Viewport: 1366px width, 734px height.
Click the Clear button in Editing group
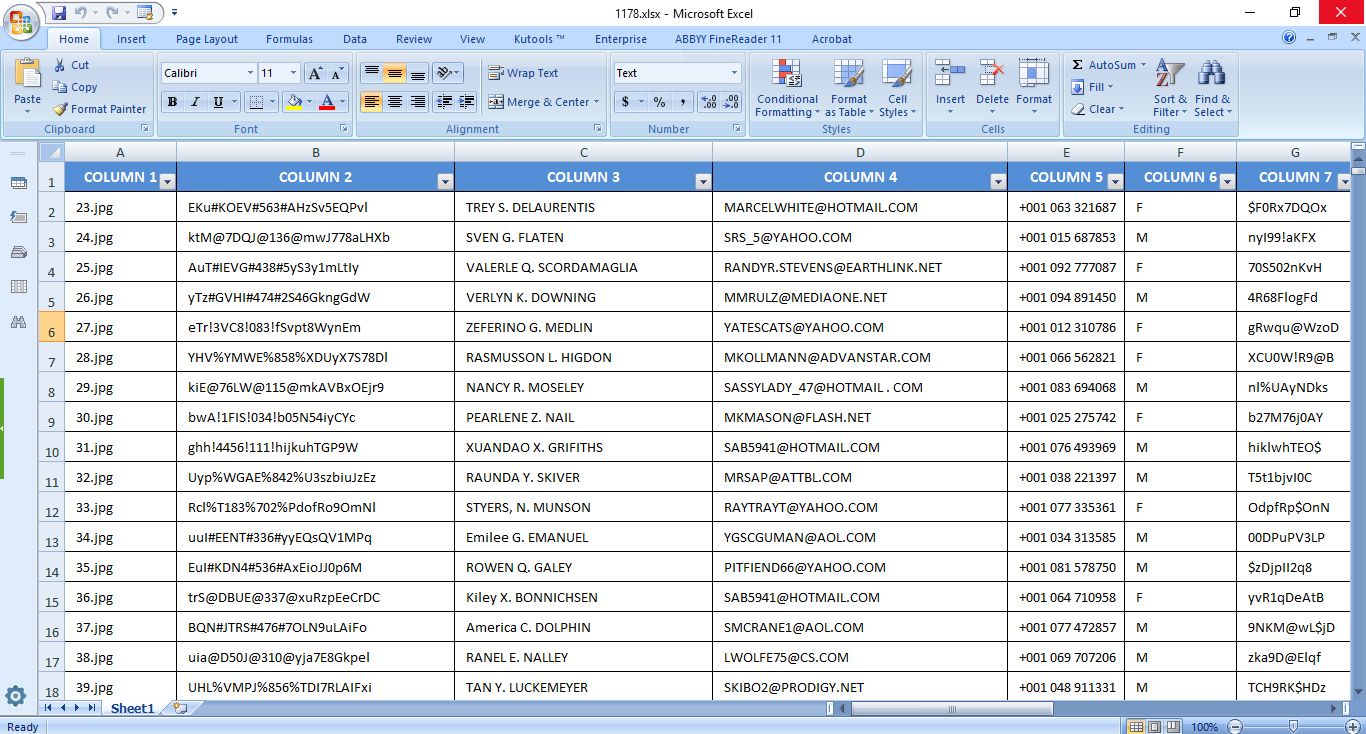[x=1098, y=109]
